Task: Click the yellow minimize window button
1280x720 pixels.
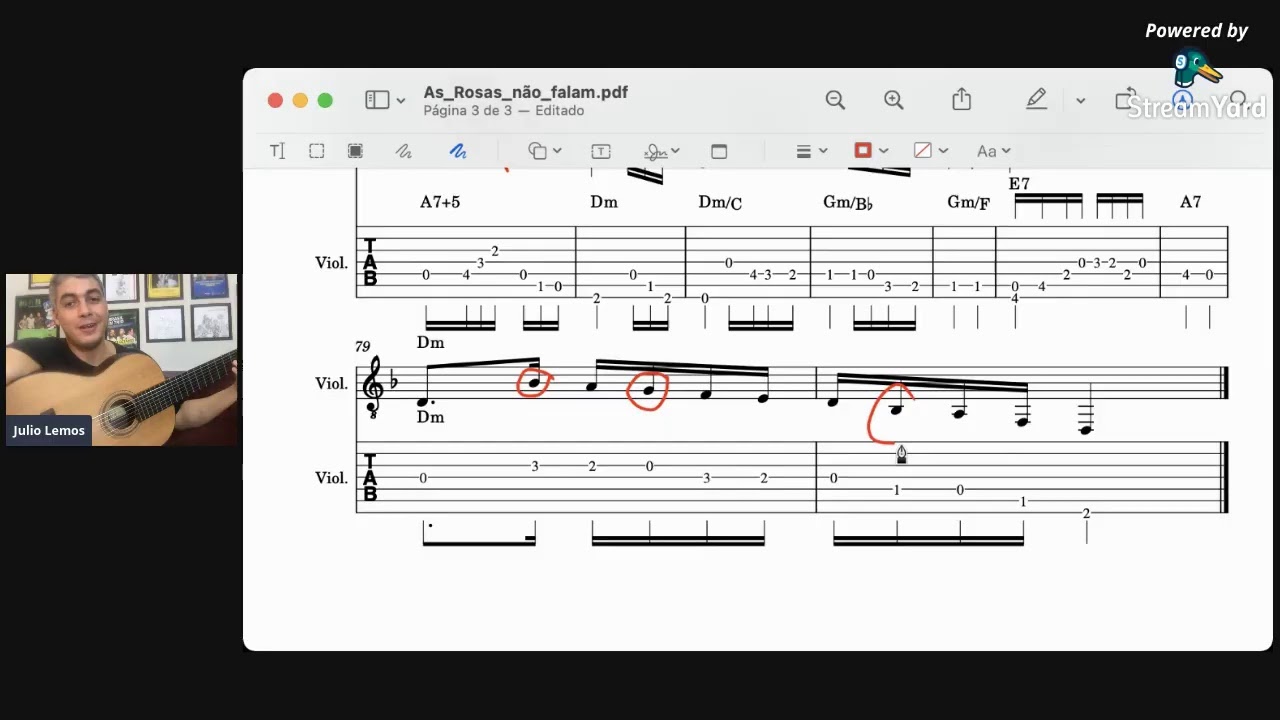Action: click(x=300, y=100)
